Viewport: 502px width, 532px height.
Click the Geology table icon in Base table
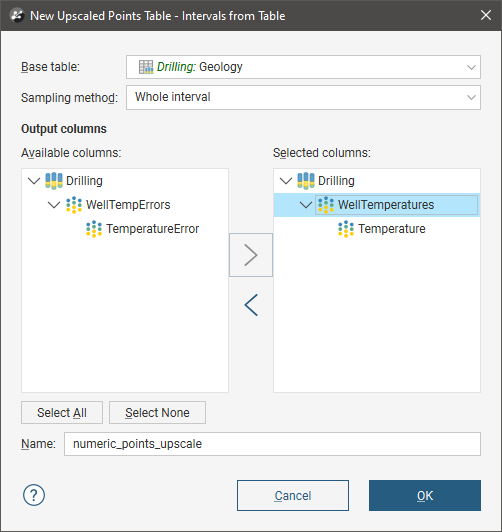click(146, 67)
